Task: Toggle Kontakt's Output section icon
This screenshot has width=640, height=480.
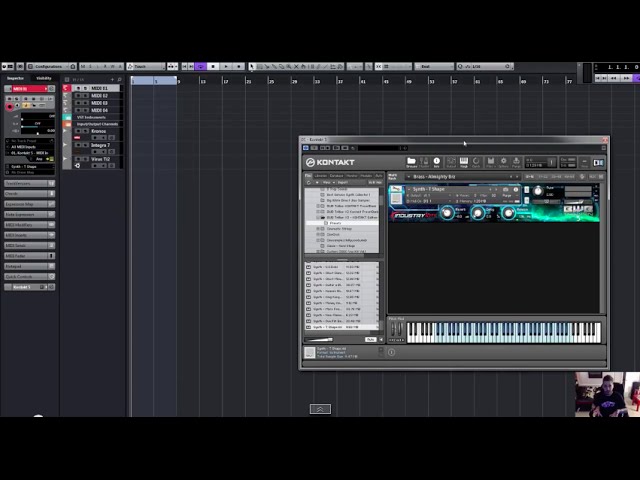Action: [451, 162]
